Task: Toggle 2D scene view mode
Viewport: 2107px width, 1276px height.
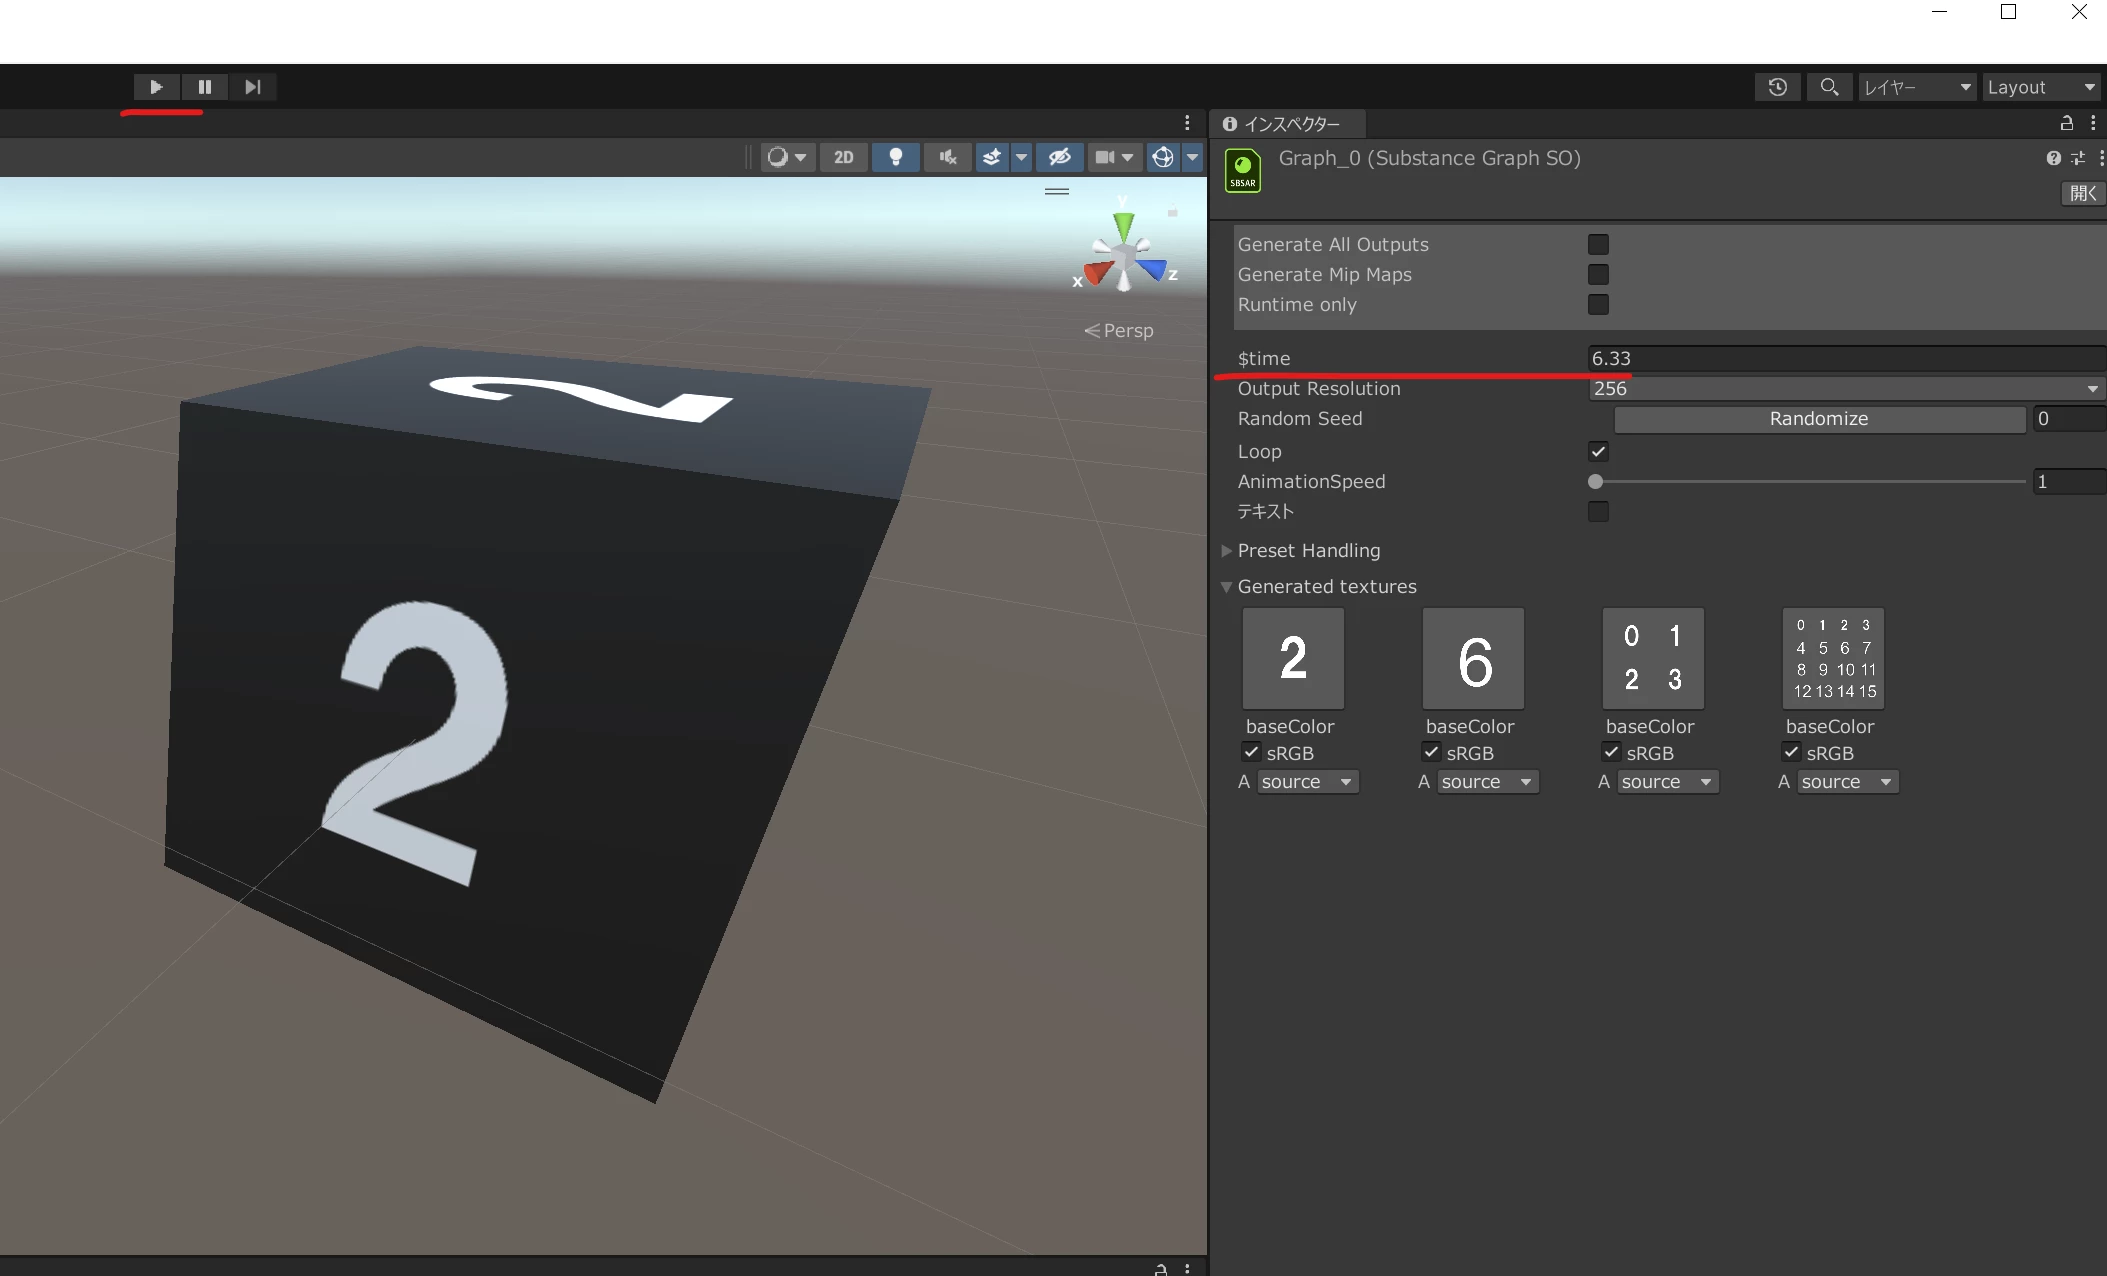Action: pyautogui.click(x=844, y=157)
